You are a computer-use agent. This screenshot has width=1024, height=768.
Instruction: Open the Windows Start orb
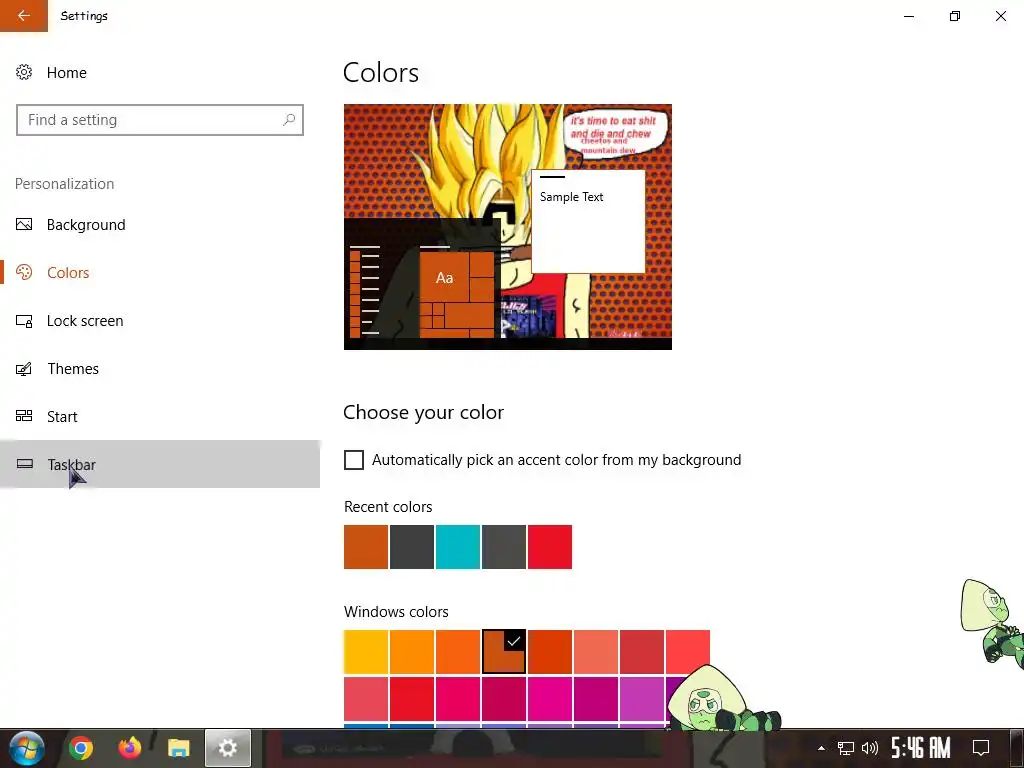(26, 748)
